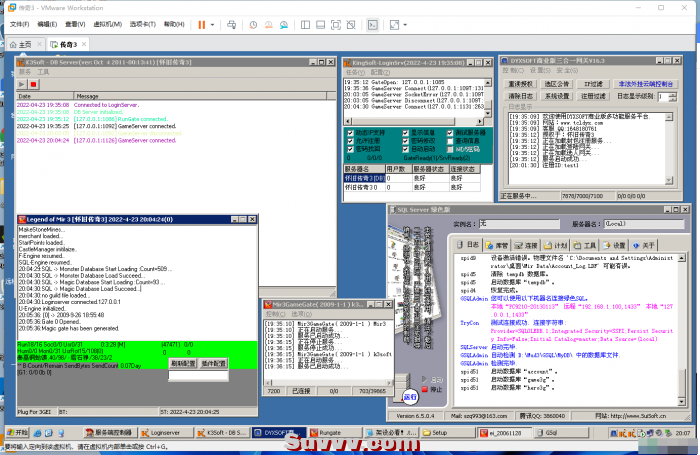Expand the stretch display dropdown arrow

tap(405, 25)
